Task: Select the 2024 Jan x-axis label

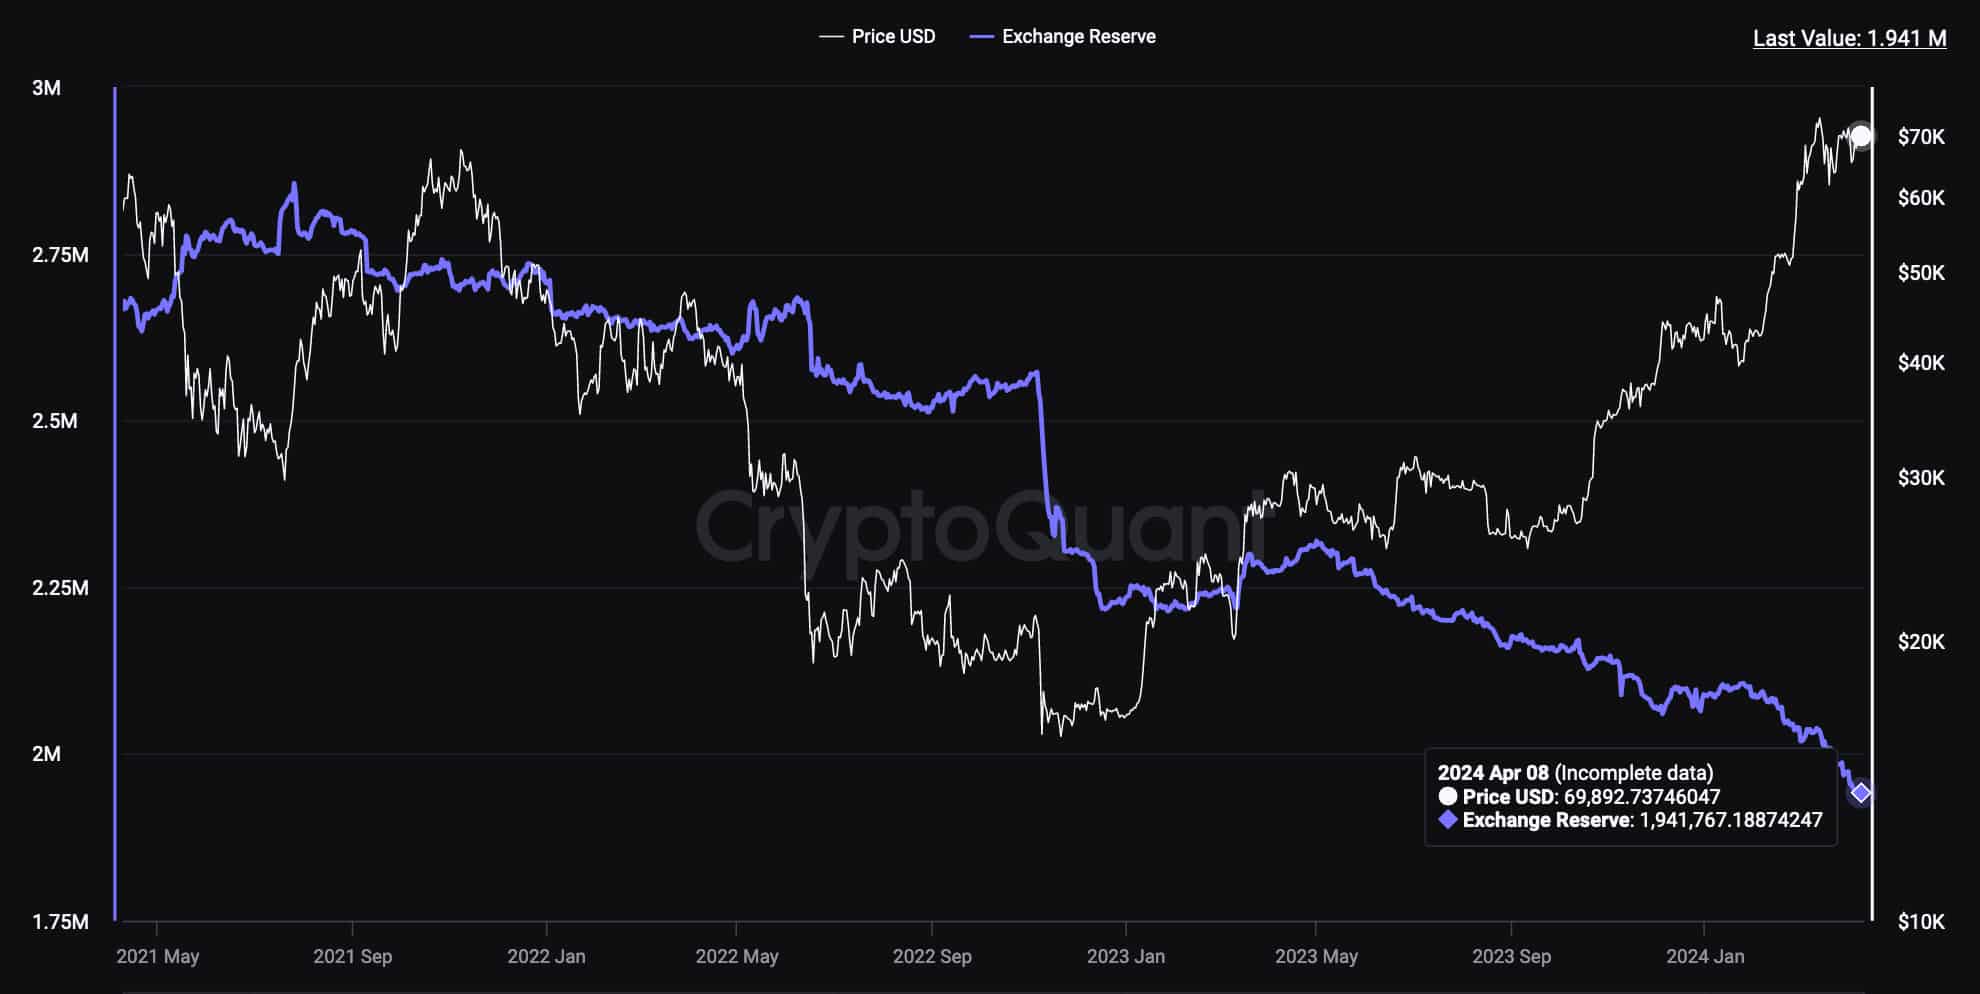Action: pyautogui.click(x=1705, y=956)
